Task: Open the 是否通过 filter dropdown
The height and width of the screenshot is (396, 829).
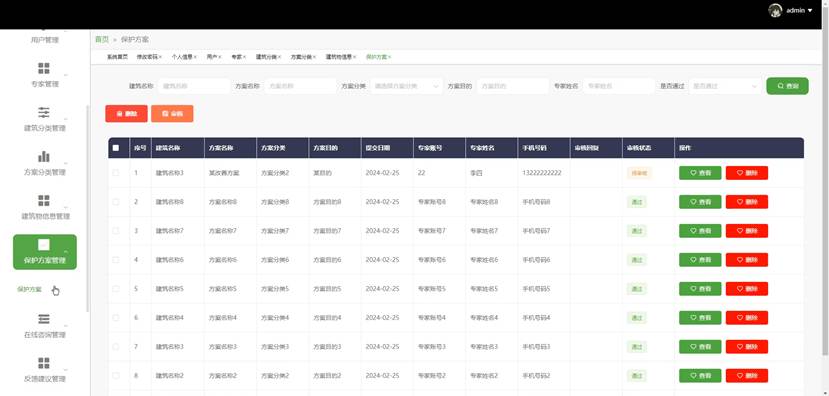Action: pos(725,86)
